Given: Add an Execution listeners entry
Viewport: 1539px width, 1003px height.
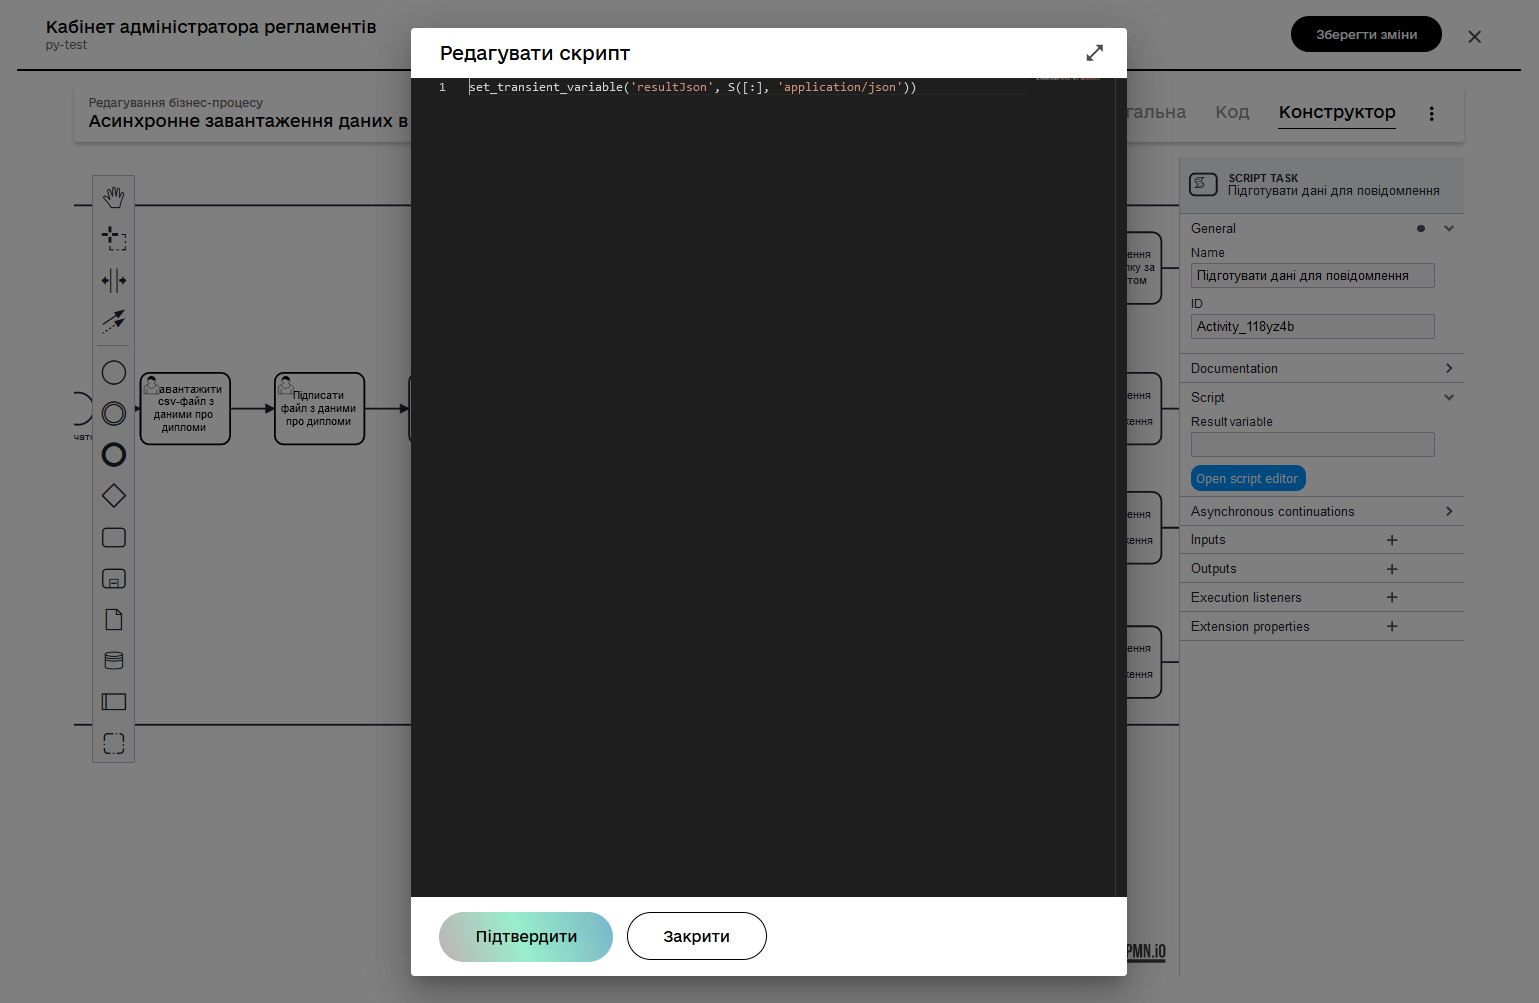Looking at the screenshot, I should [x=1392, y=597].
